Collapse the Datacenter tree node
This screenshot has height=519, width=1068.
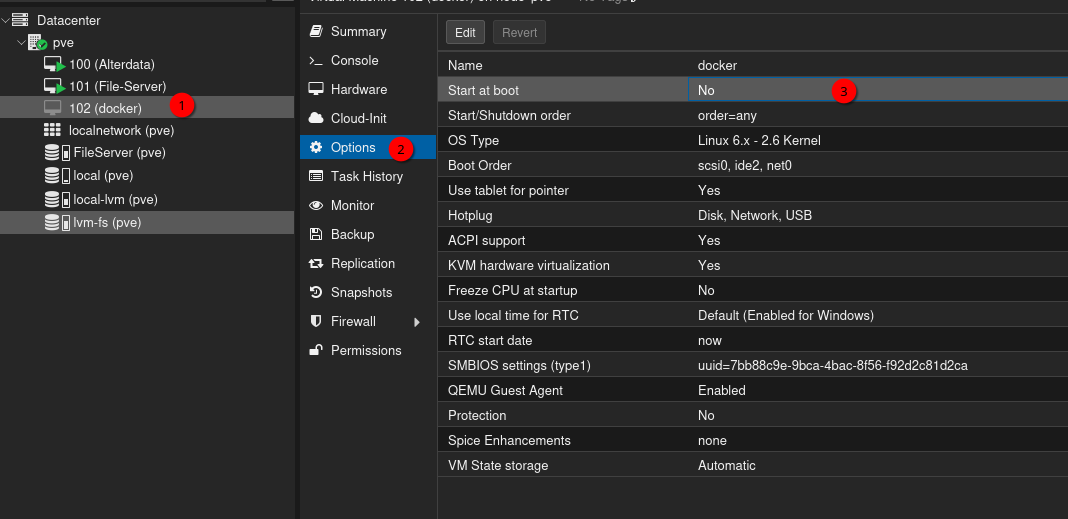click(x=6, y=20)
